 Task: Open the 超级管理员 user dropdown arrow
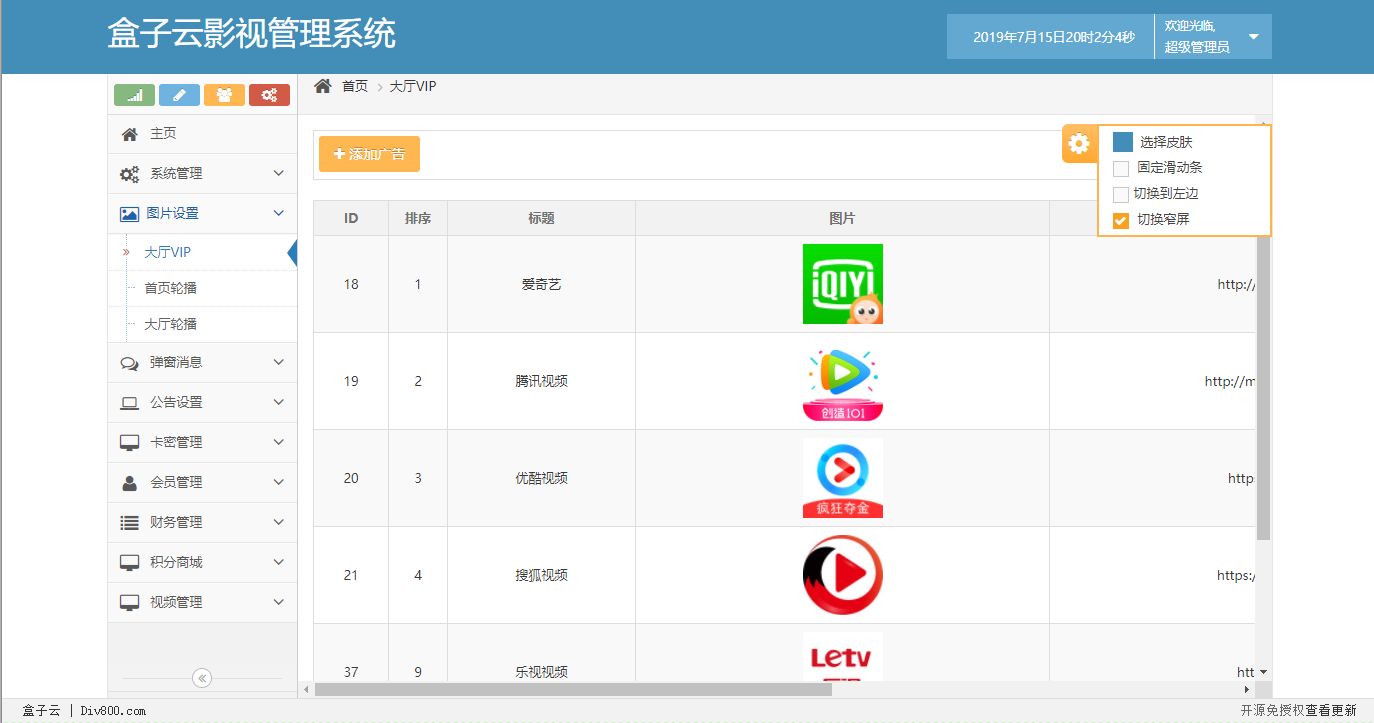pos(1253,37)
